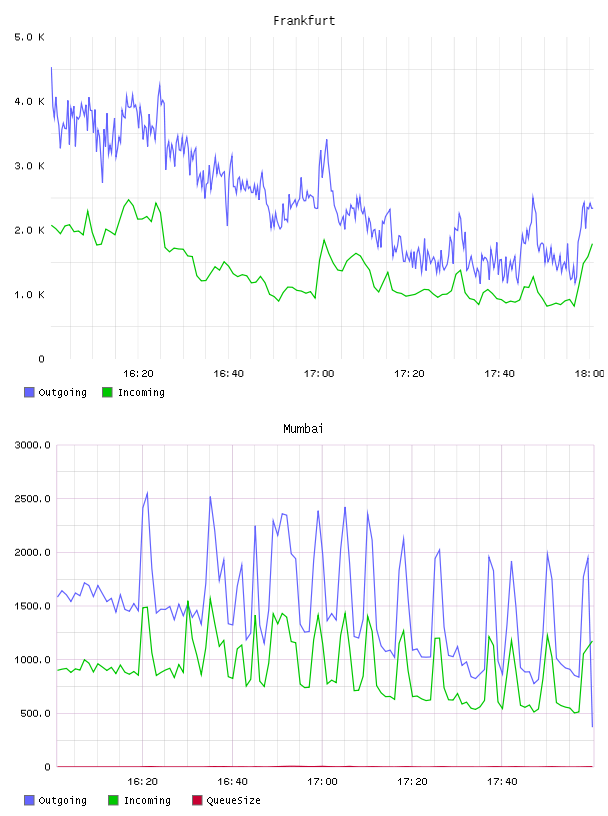The width and height of the screenshot is (608, 816).
Task: Click the 3000.0 y-axis label on Mumbai chart
Action: [x=32, y=445]
